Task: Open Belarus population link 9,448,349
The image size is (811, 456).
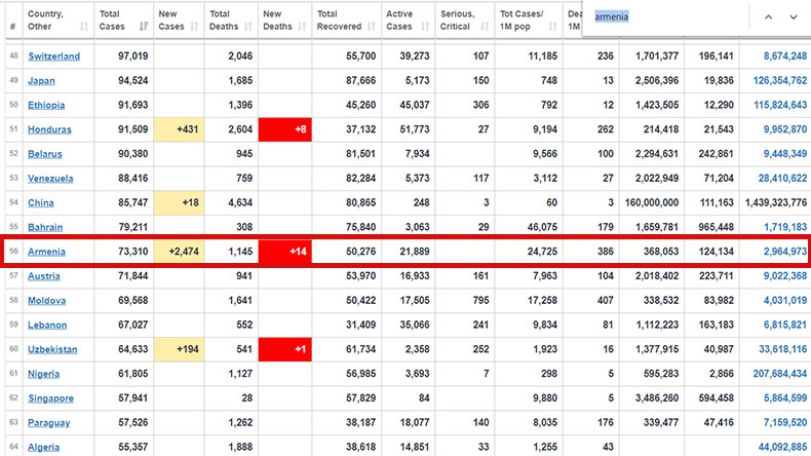Action: point(785,154)
